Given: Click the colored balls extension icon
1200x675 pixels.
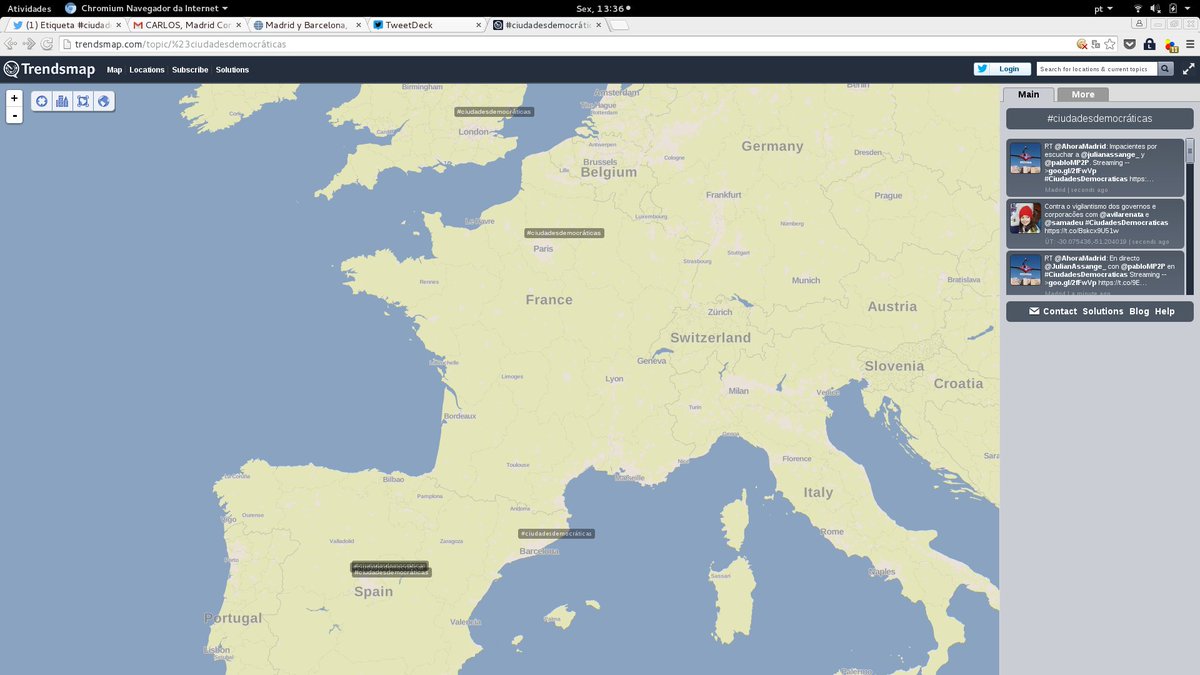Looking at the screenshot, I should pyautogui.click(x=1171, y=44).
